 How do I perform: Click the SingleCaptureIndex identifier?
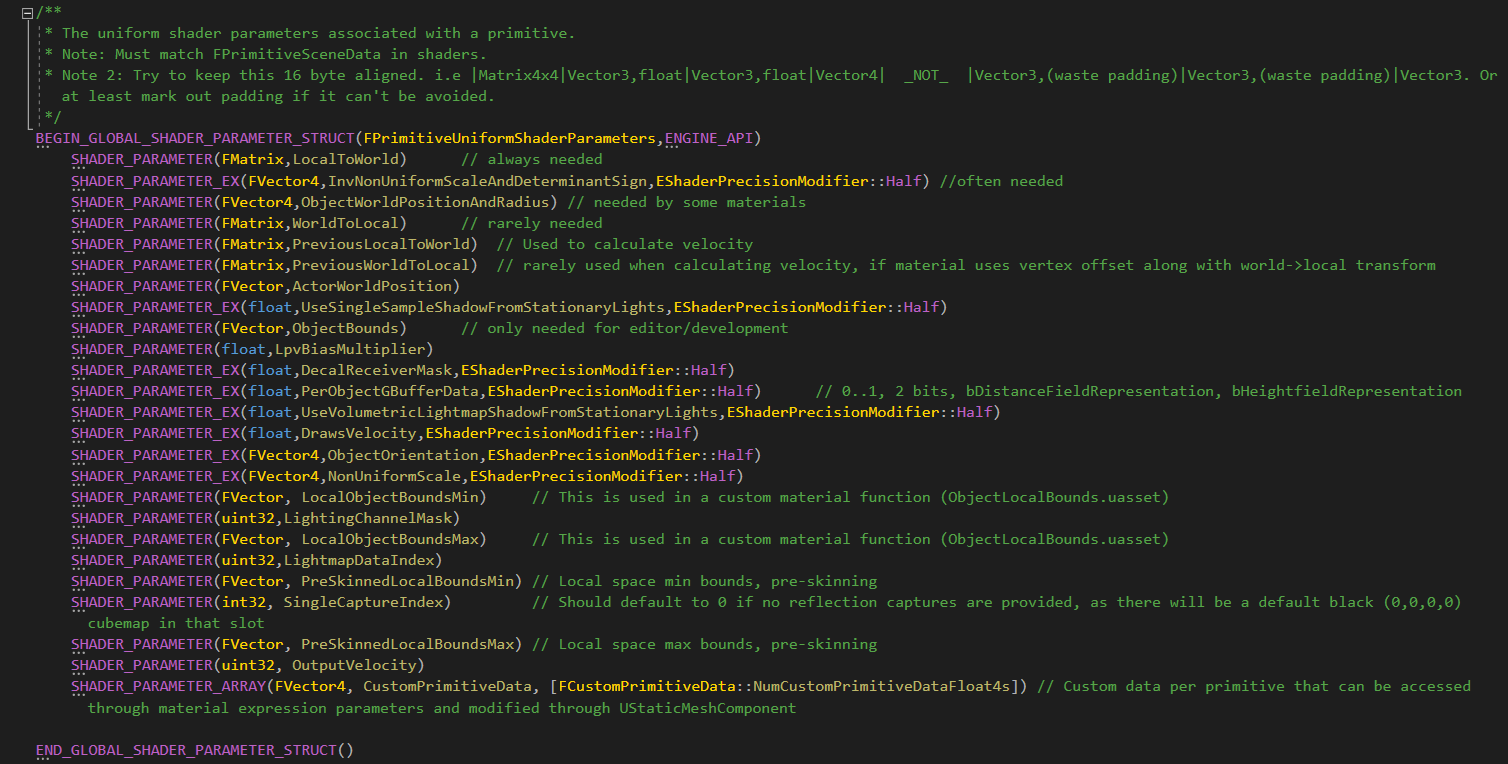363,601
